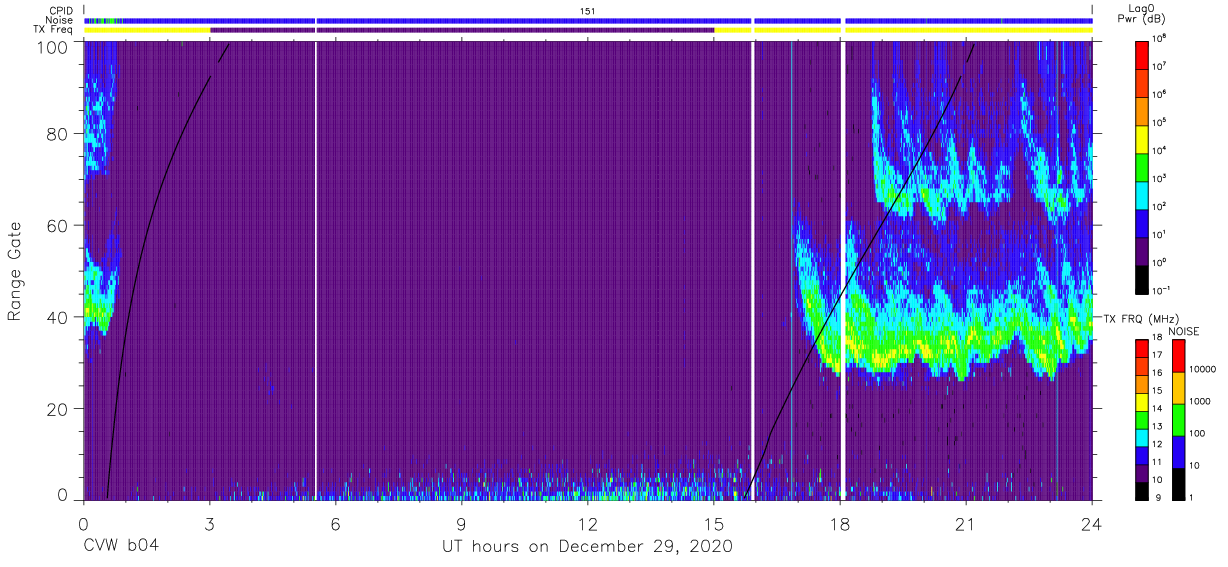Click the NOISE legend value 100

(1199, 434)
